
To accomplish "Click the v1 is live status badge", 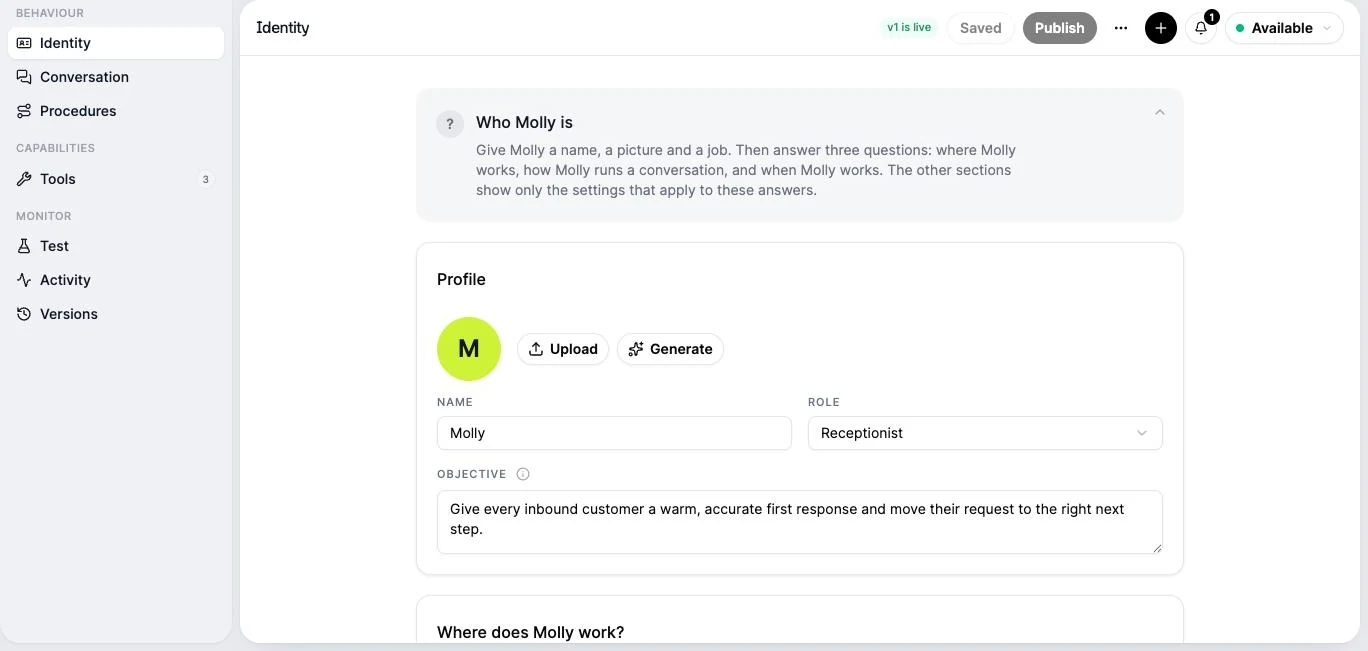I will 909,28.
